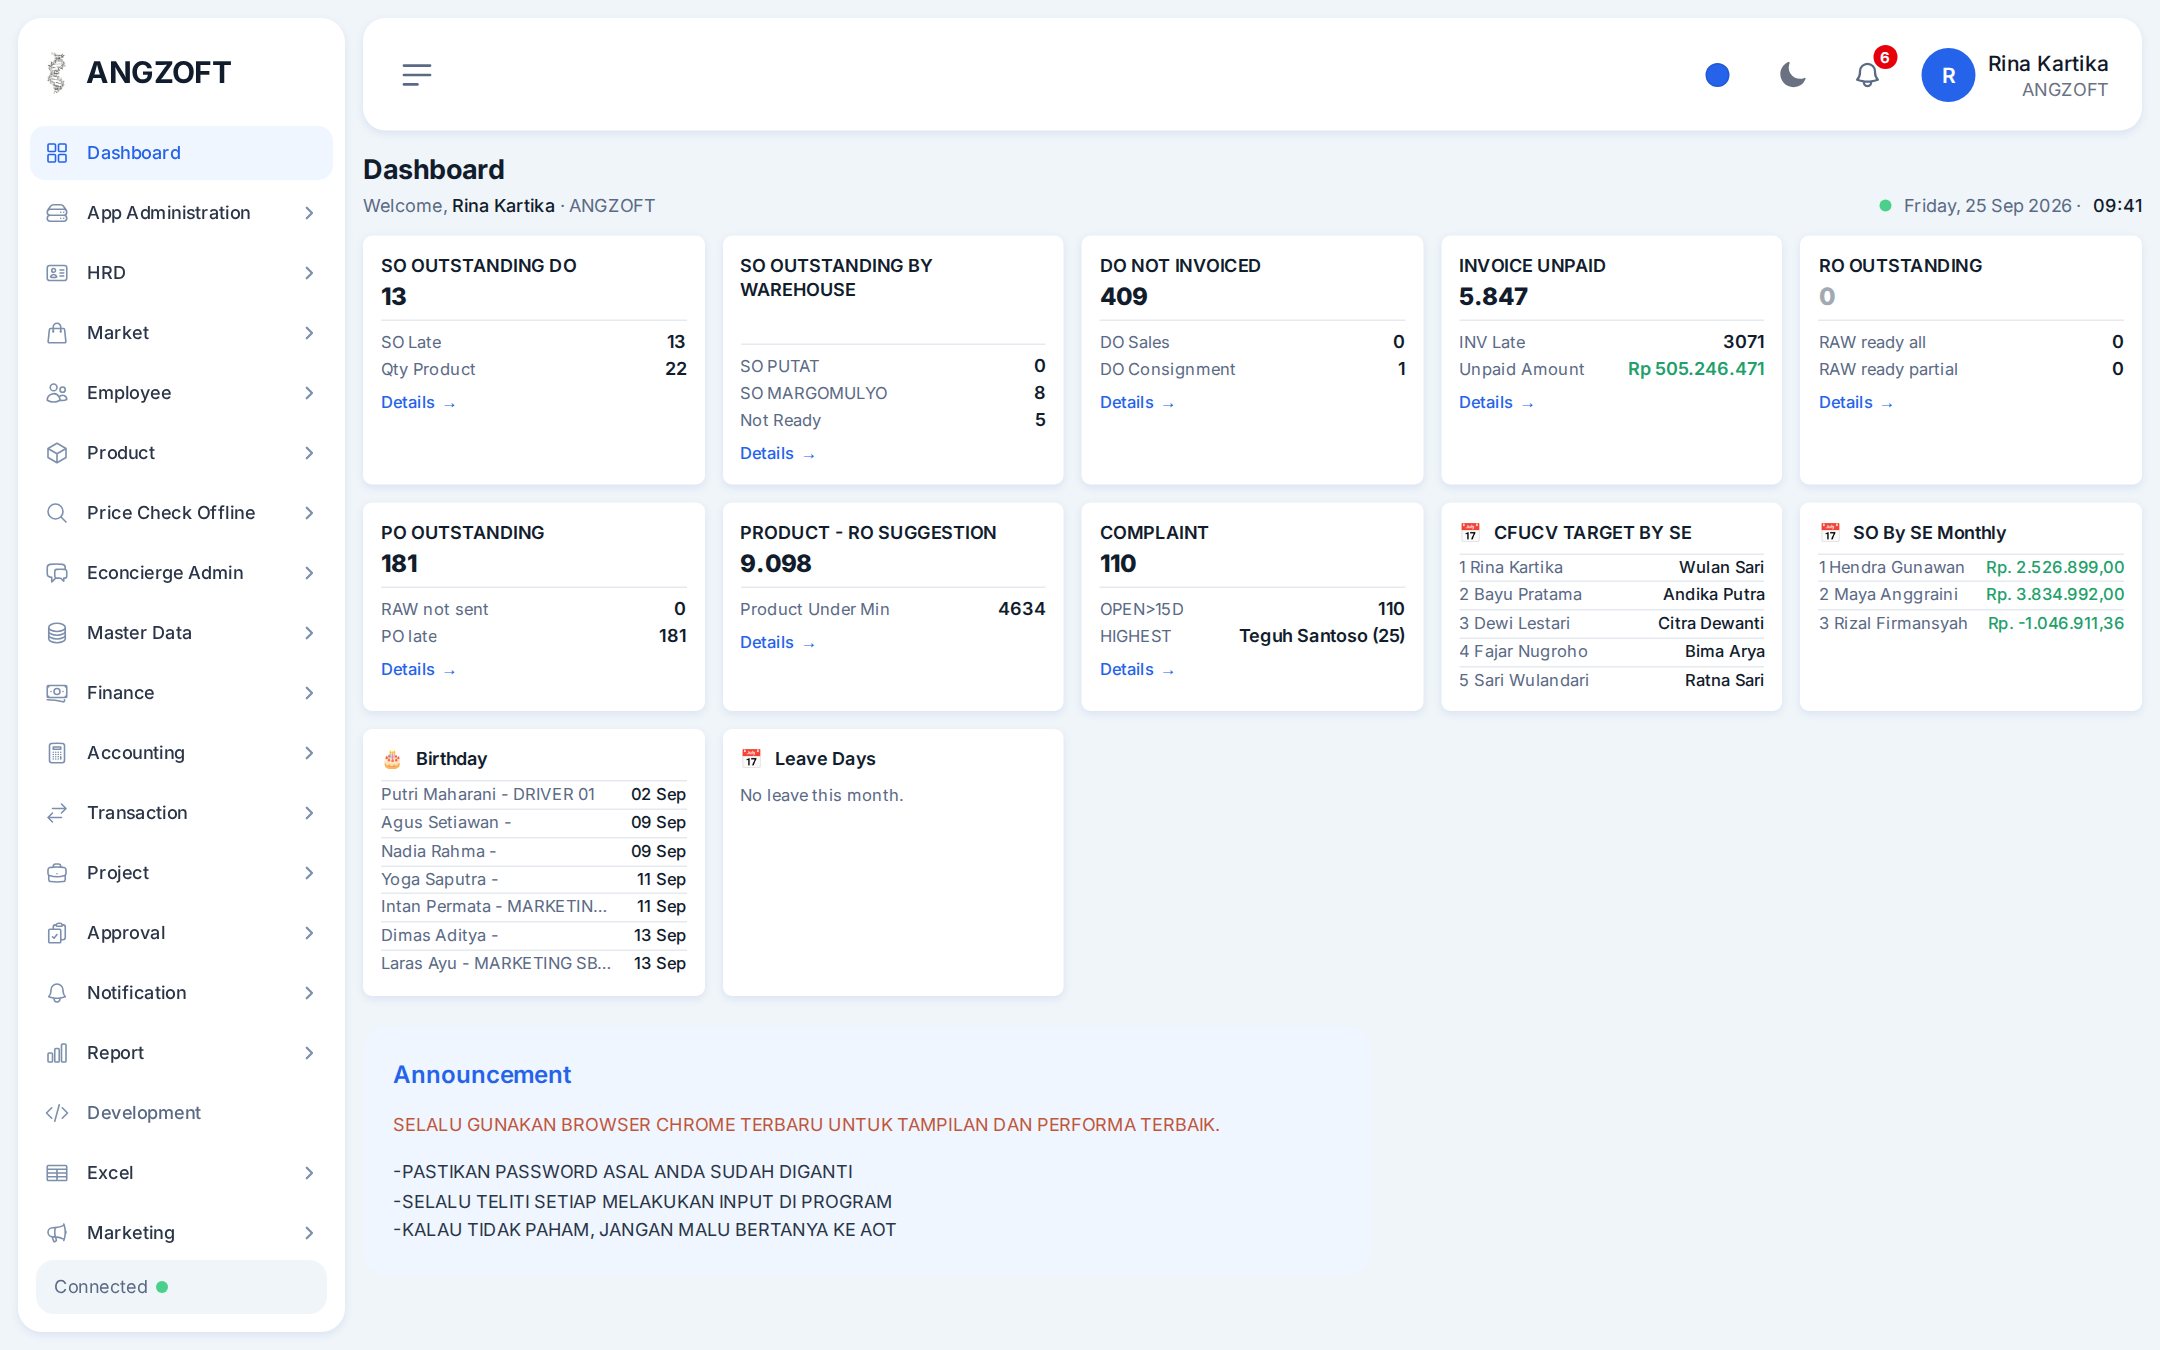This screenshot has height=1350, width=2160.
Task: Expand the Notification chevron
Action: click(x=309, y=993)
